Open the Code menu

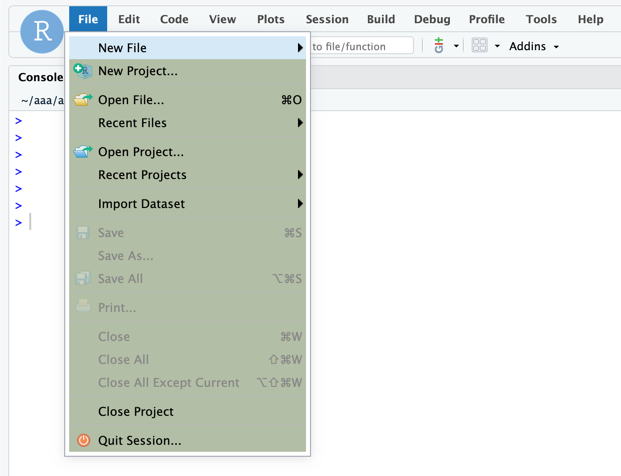[x=174, y=19]
